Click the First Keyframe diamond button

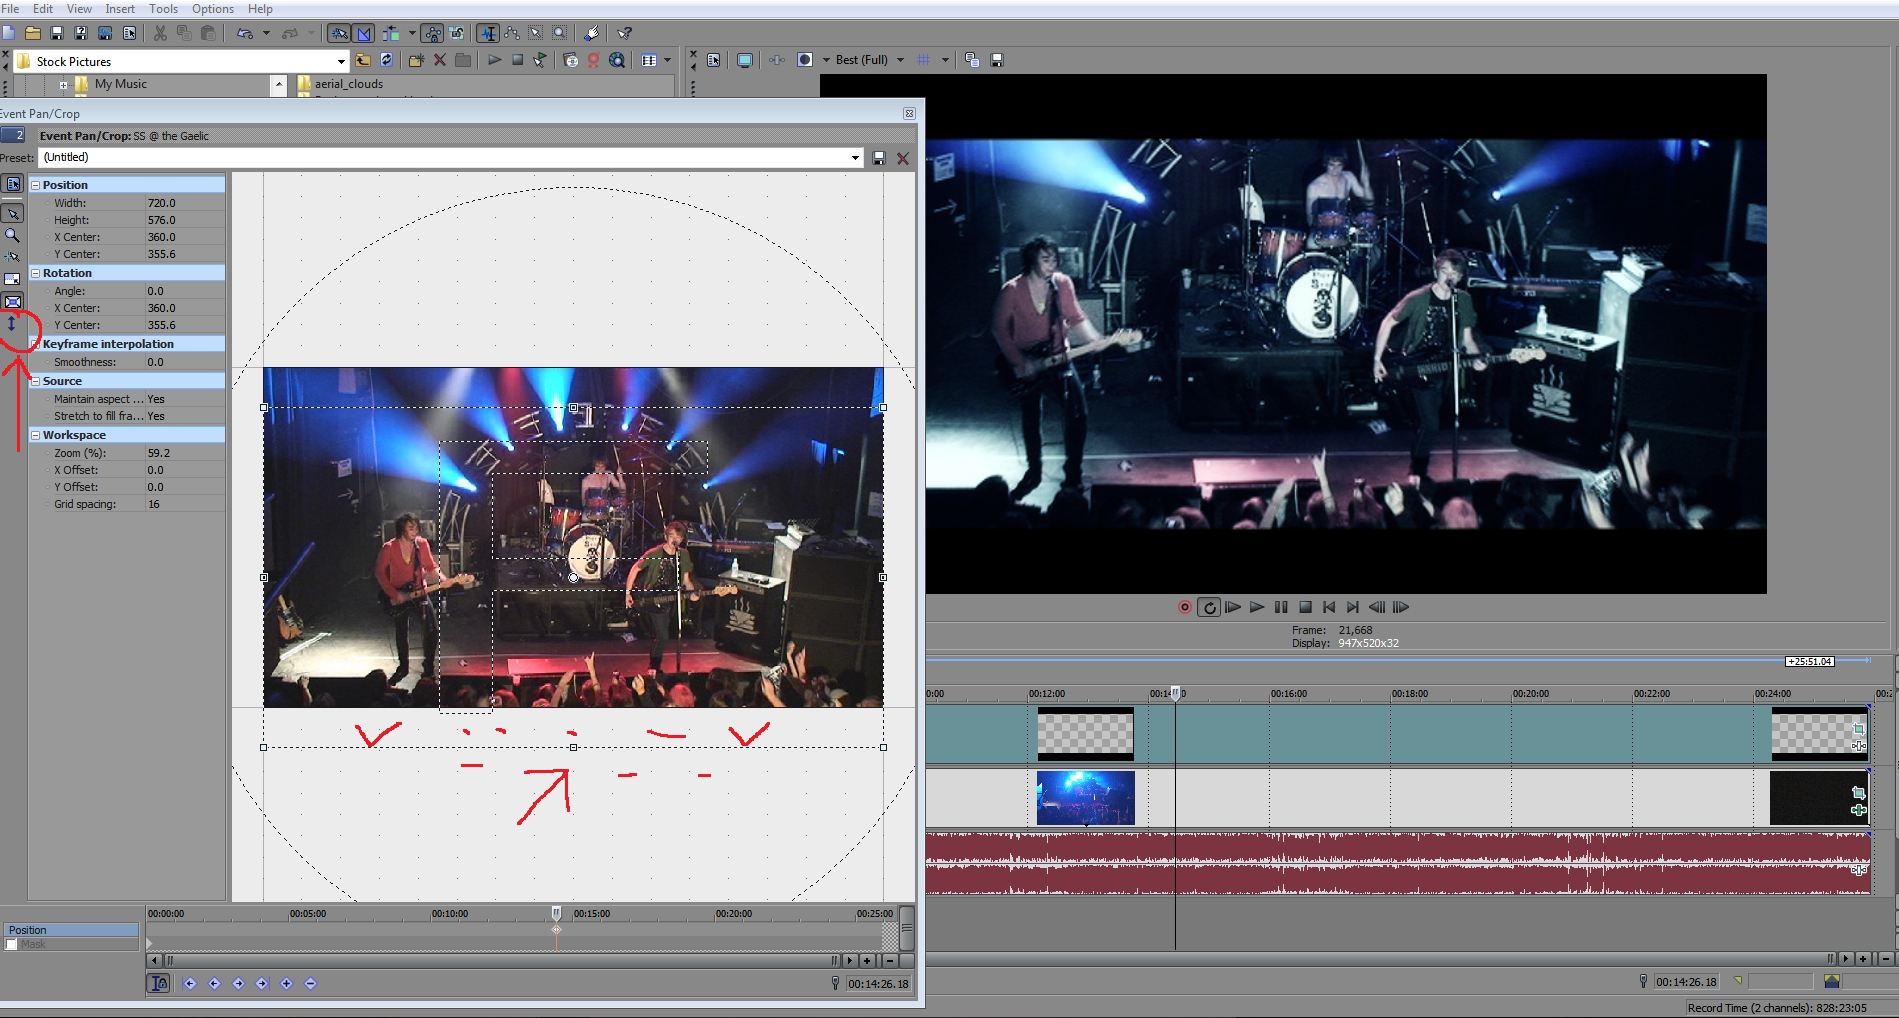coord(190,983)
